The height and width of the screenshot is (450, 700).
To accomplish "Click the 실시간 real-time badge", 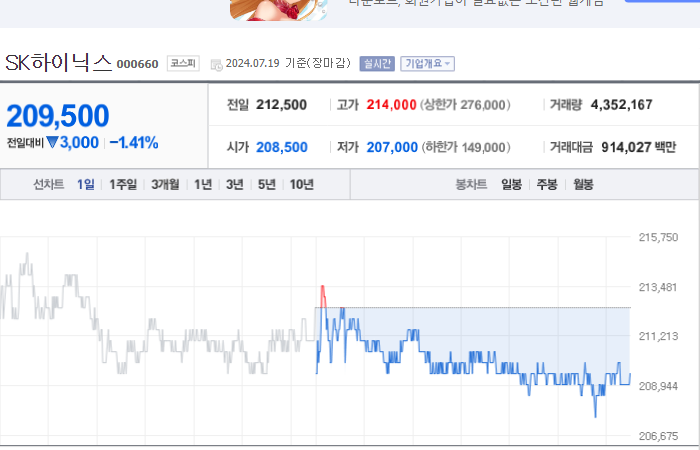I will (x=377, y=64).
